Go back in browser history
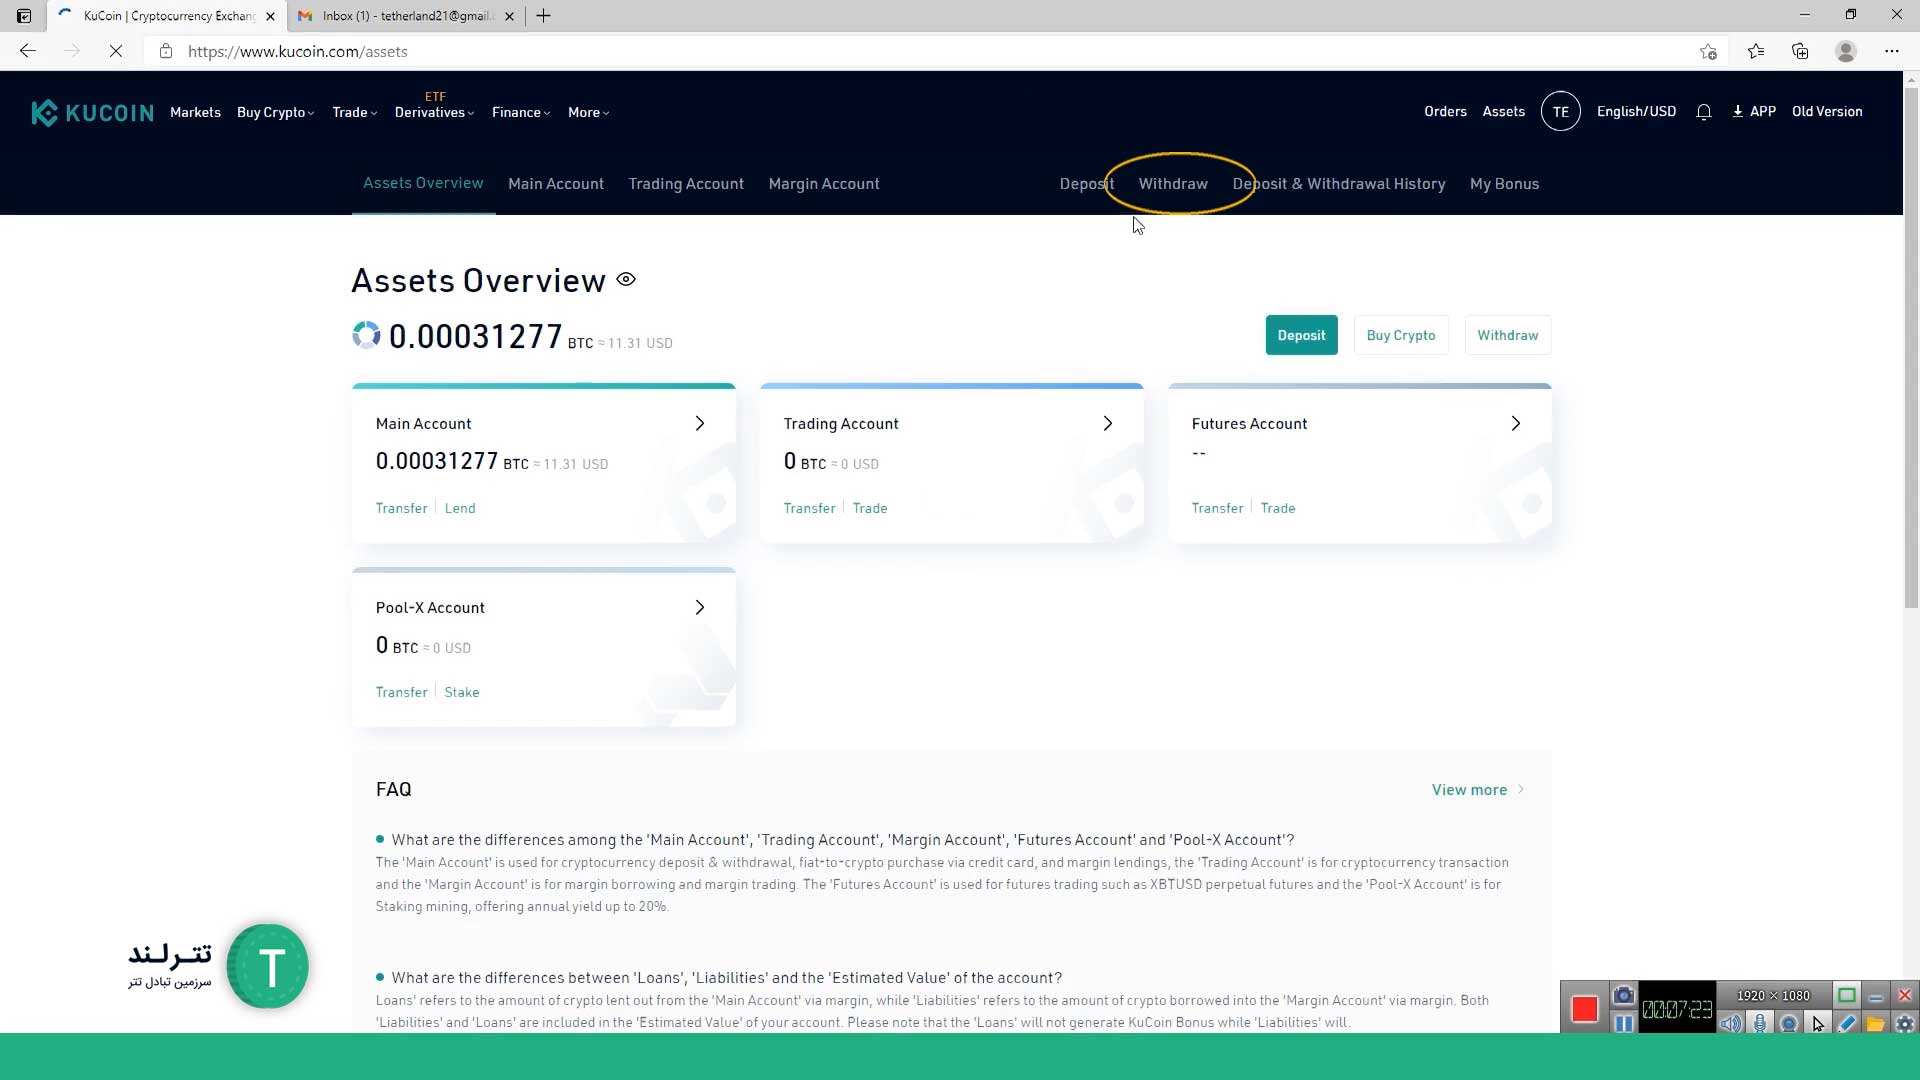Viewport: 1920px width, 1080px height. [28, 51]
